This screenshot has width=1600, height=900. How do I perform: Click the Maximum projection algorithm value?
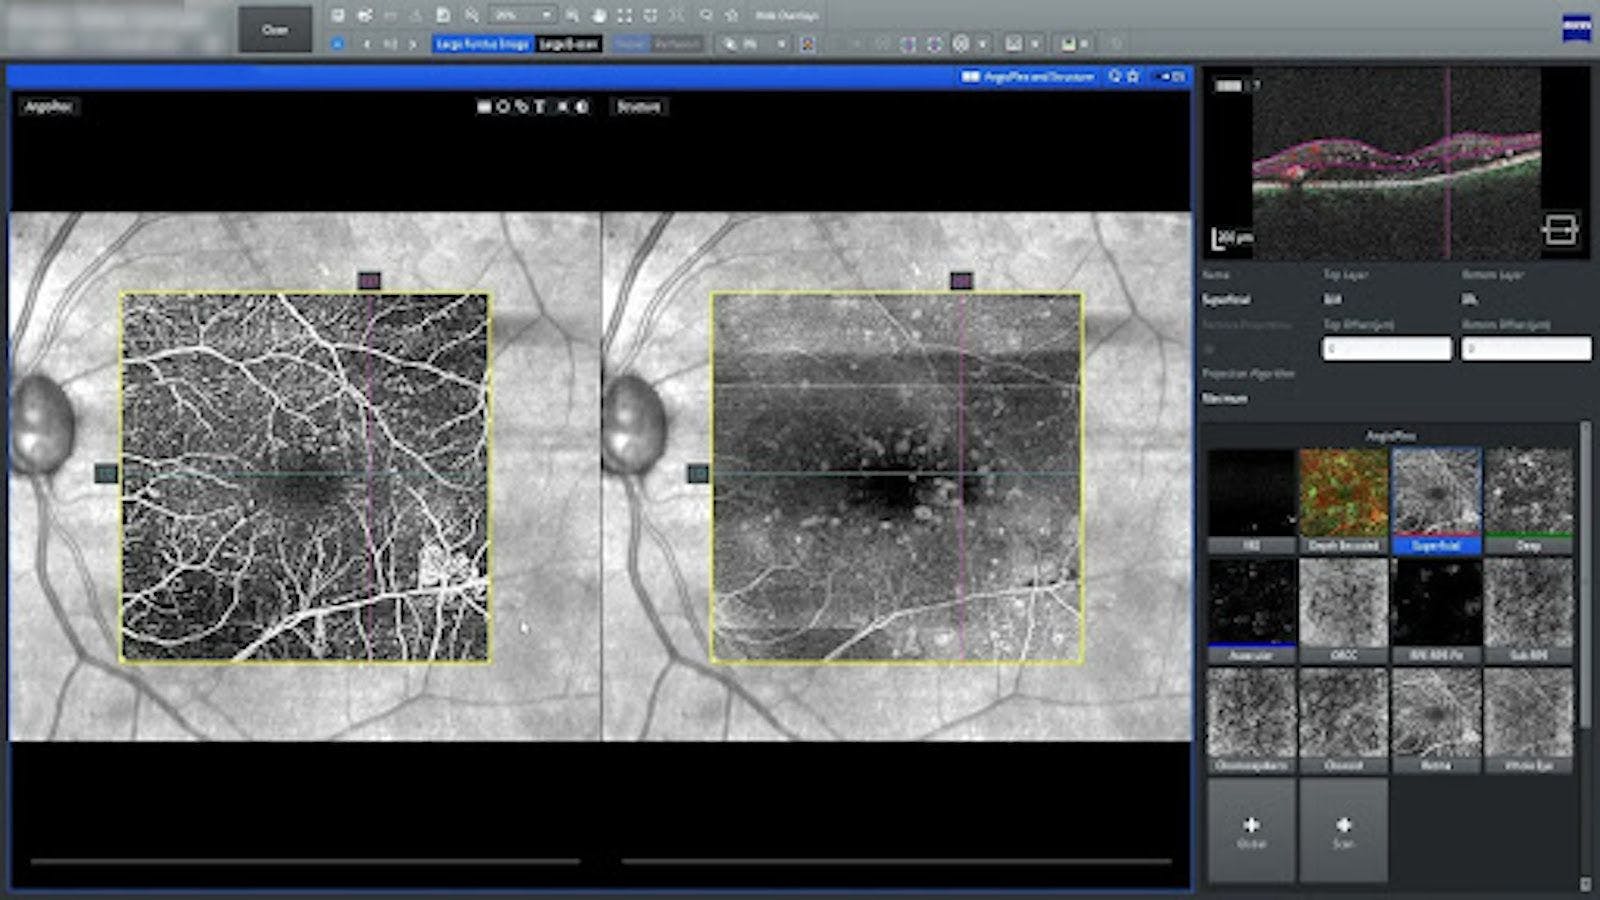click(x=1225, y=398)
